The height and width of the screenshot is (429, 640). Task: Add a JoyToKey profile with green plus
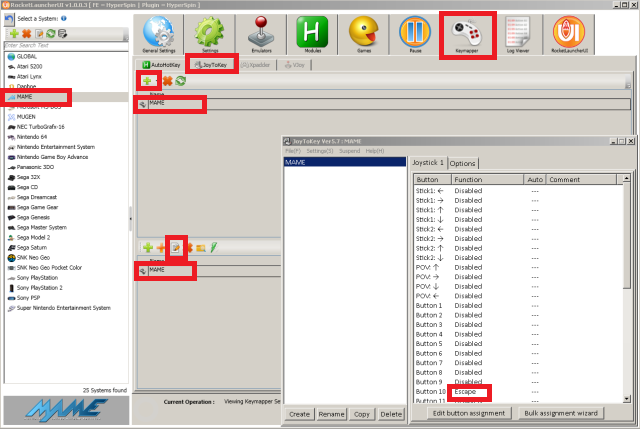[147, 81]
